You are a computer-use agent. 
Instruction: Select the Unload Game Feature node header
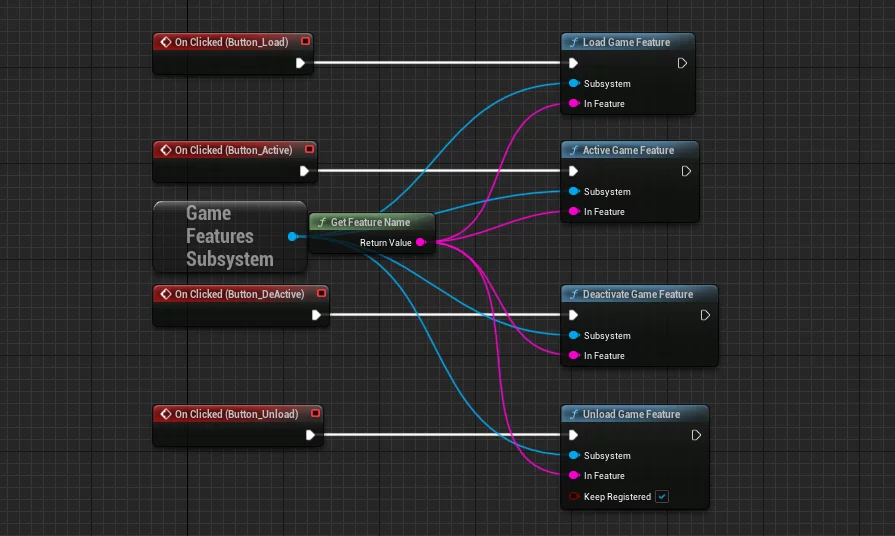[631, 414]
